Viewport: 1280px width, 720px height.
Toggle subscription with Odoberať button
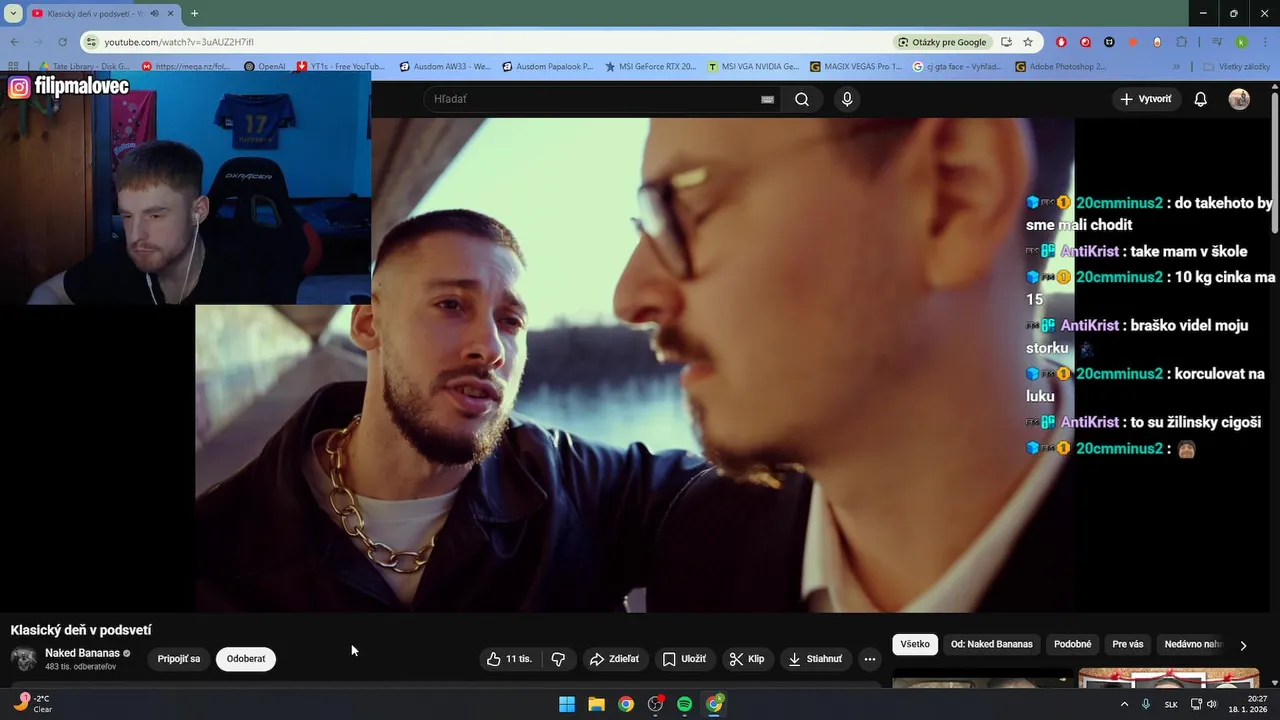coord(246,659)
